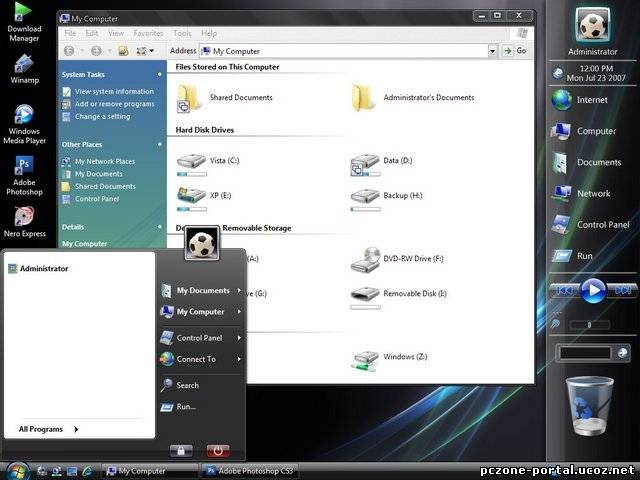640x480 pixels.
Task: Open Network from the sidebar
Action: tap(581, 193)
